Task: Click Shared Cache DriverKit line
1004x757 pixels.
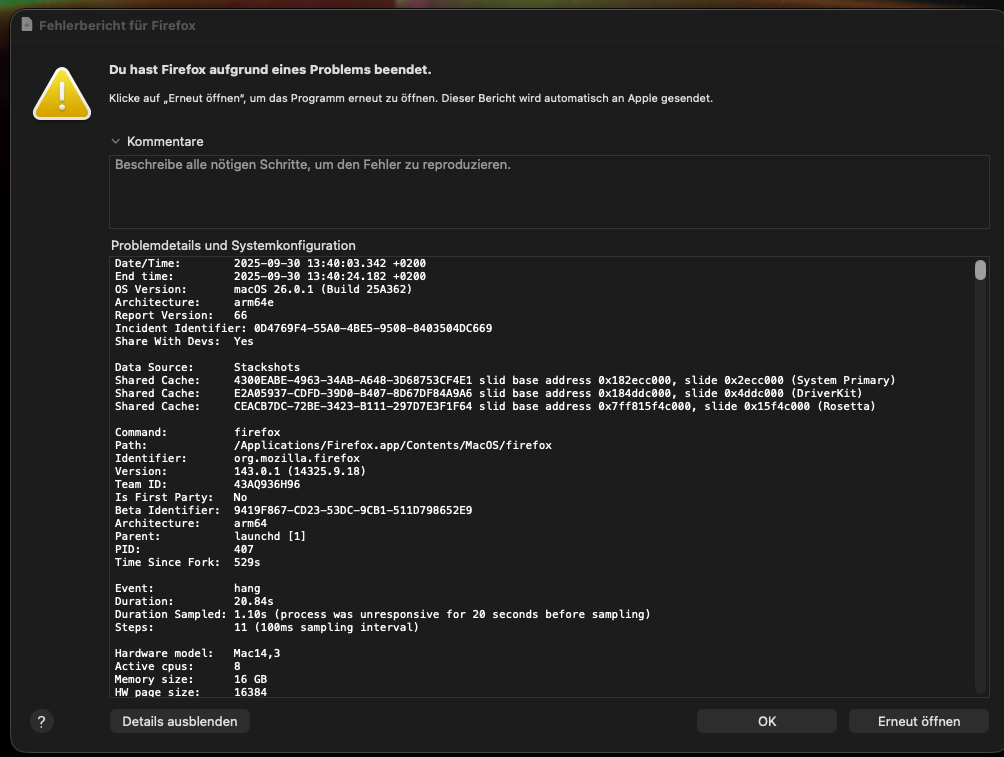Action: pos(489,393)
